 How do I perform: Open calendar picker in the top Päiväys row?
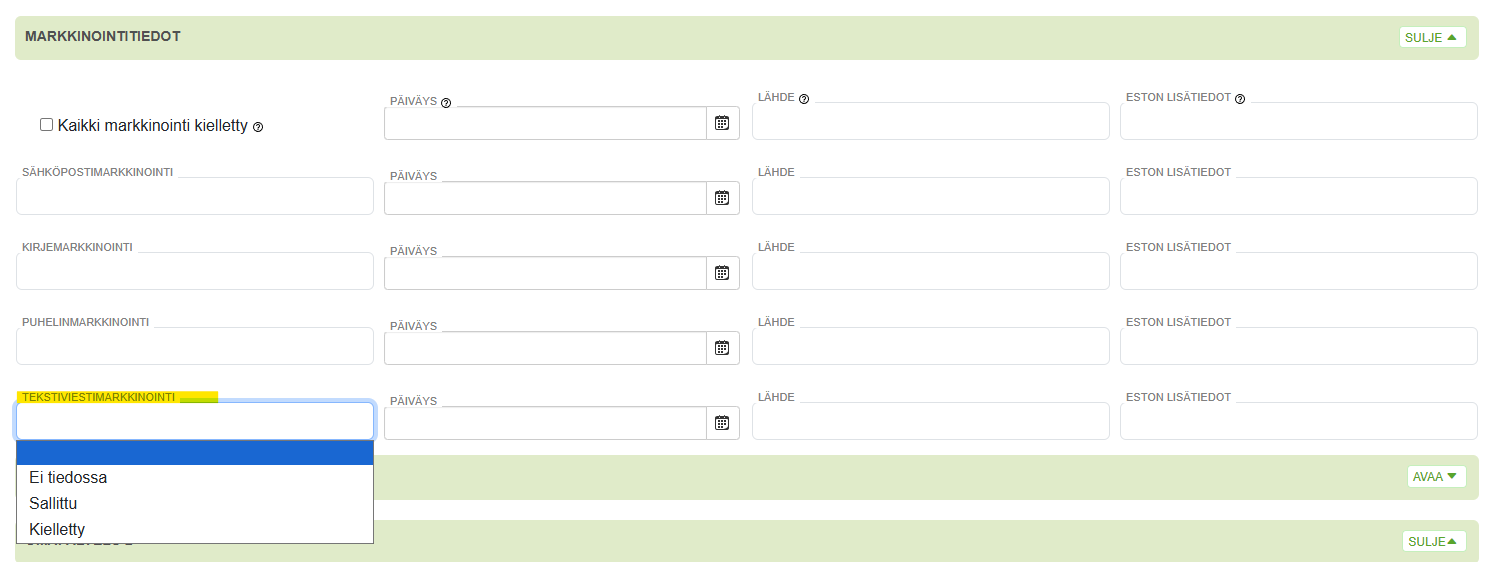point(722,123)
